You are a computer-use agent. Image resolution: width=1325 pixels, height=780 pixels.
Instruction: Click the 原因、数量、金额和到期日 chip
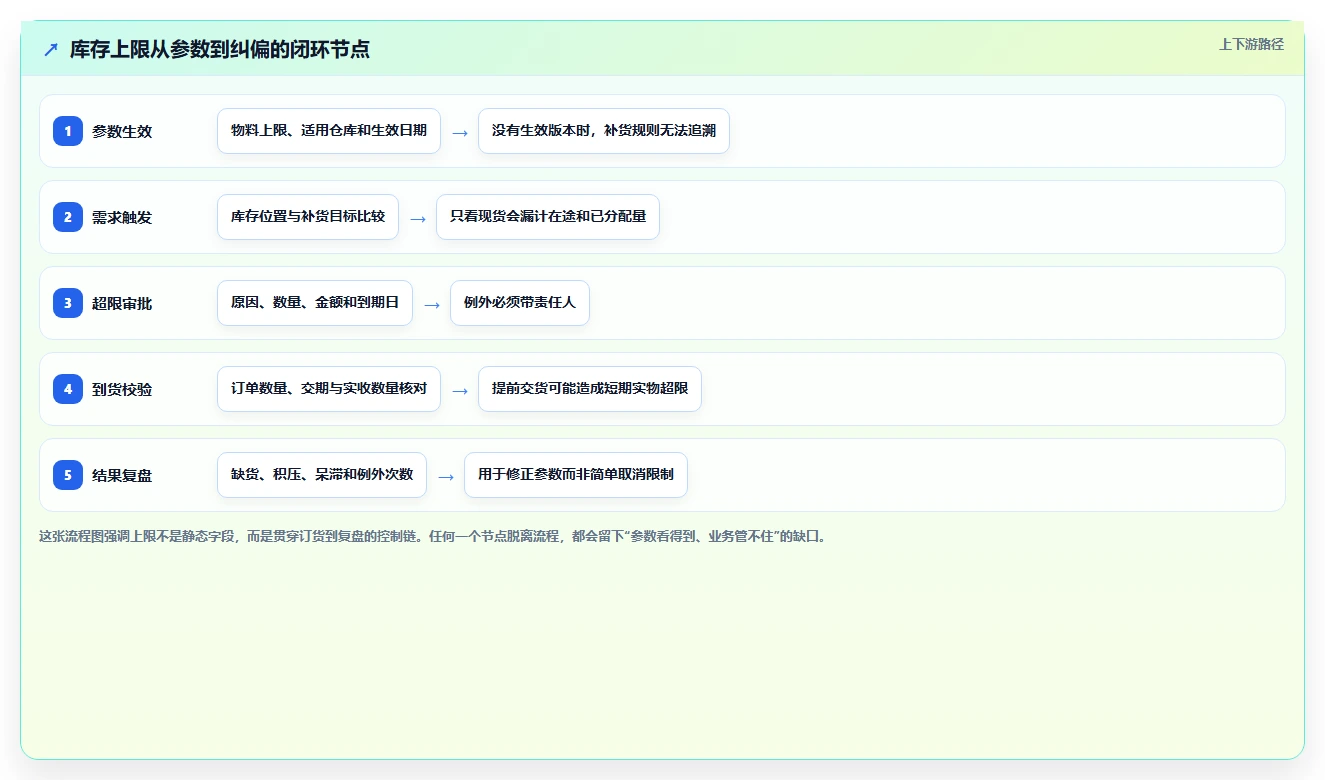[315, 303]
